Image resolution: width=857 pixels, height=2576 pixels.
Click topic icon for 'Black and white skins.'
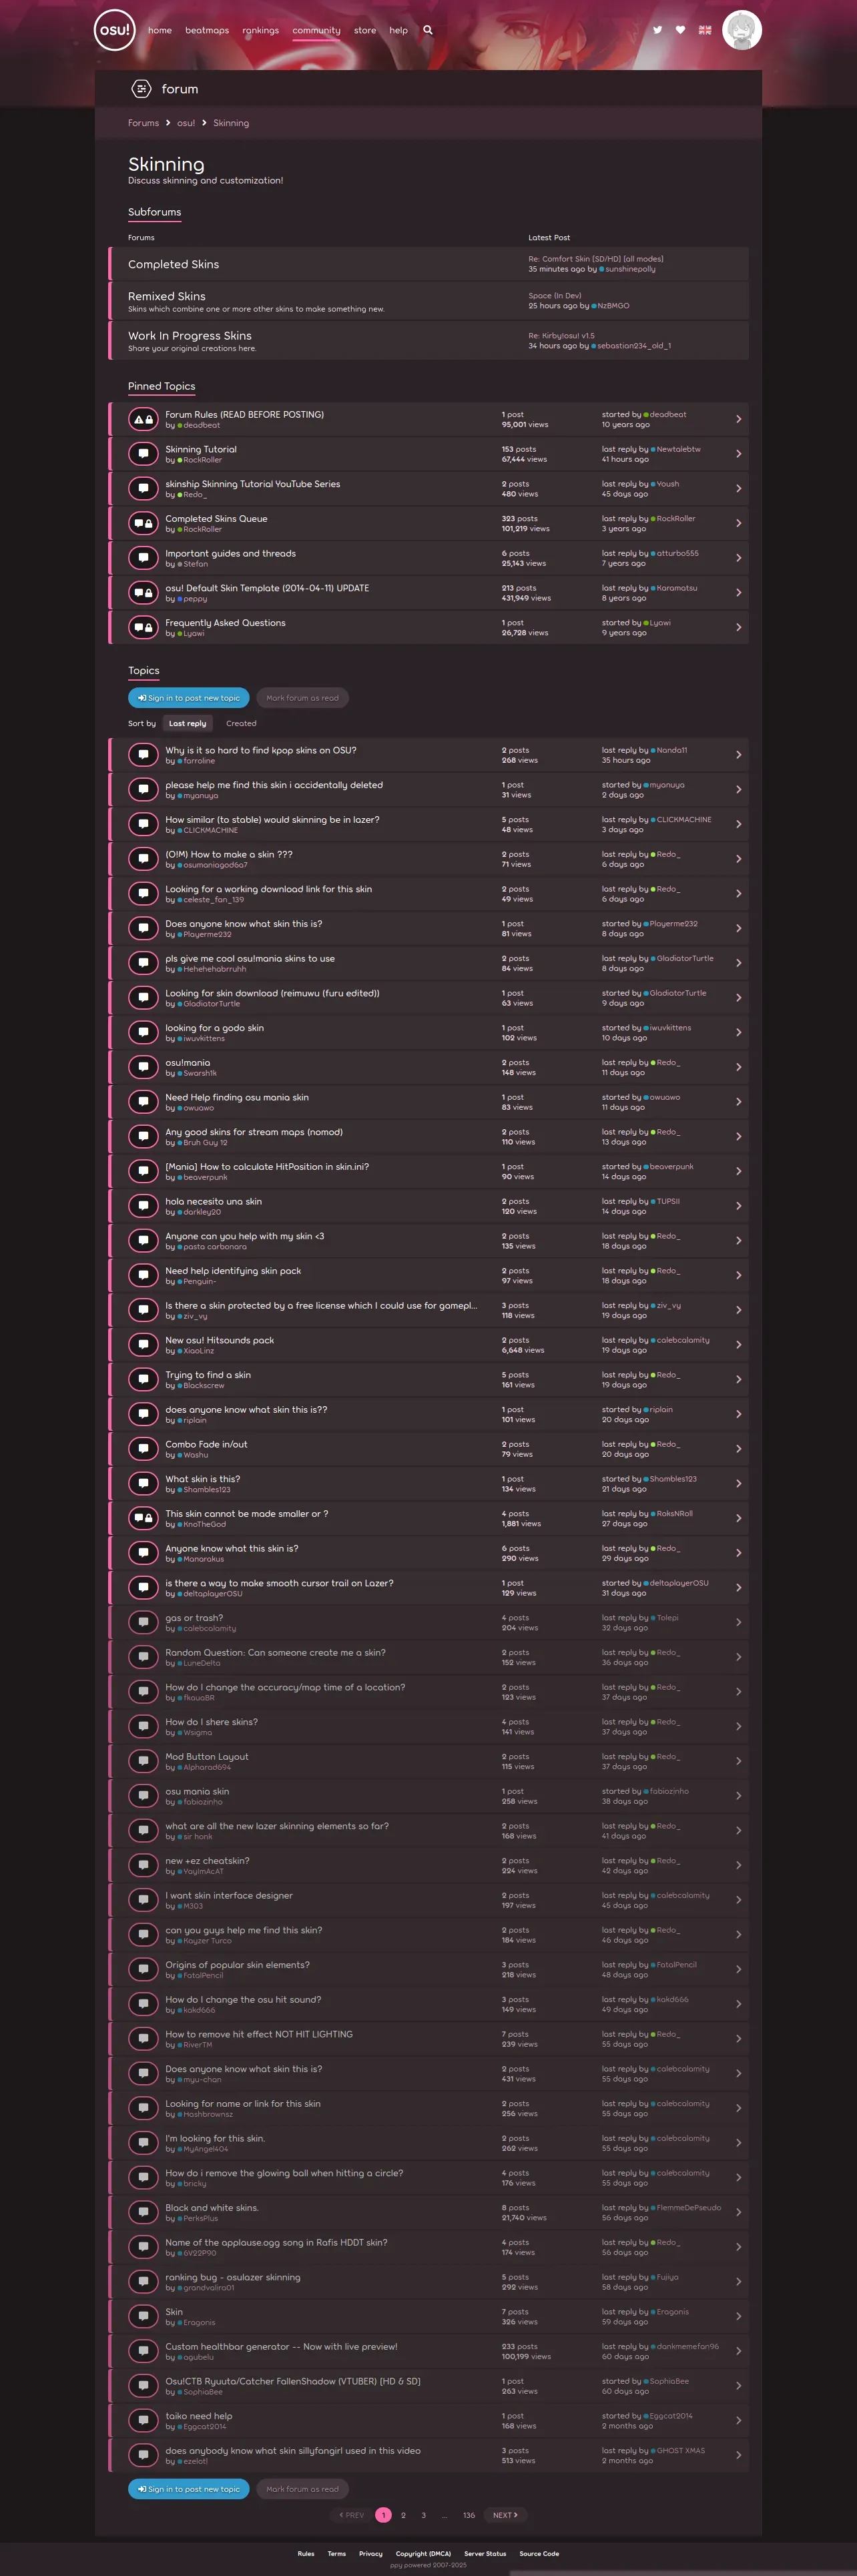point(144,2212)
